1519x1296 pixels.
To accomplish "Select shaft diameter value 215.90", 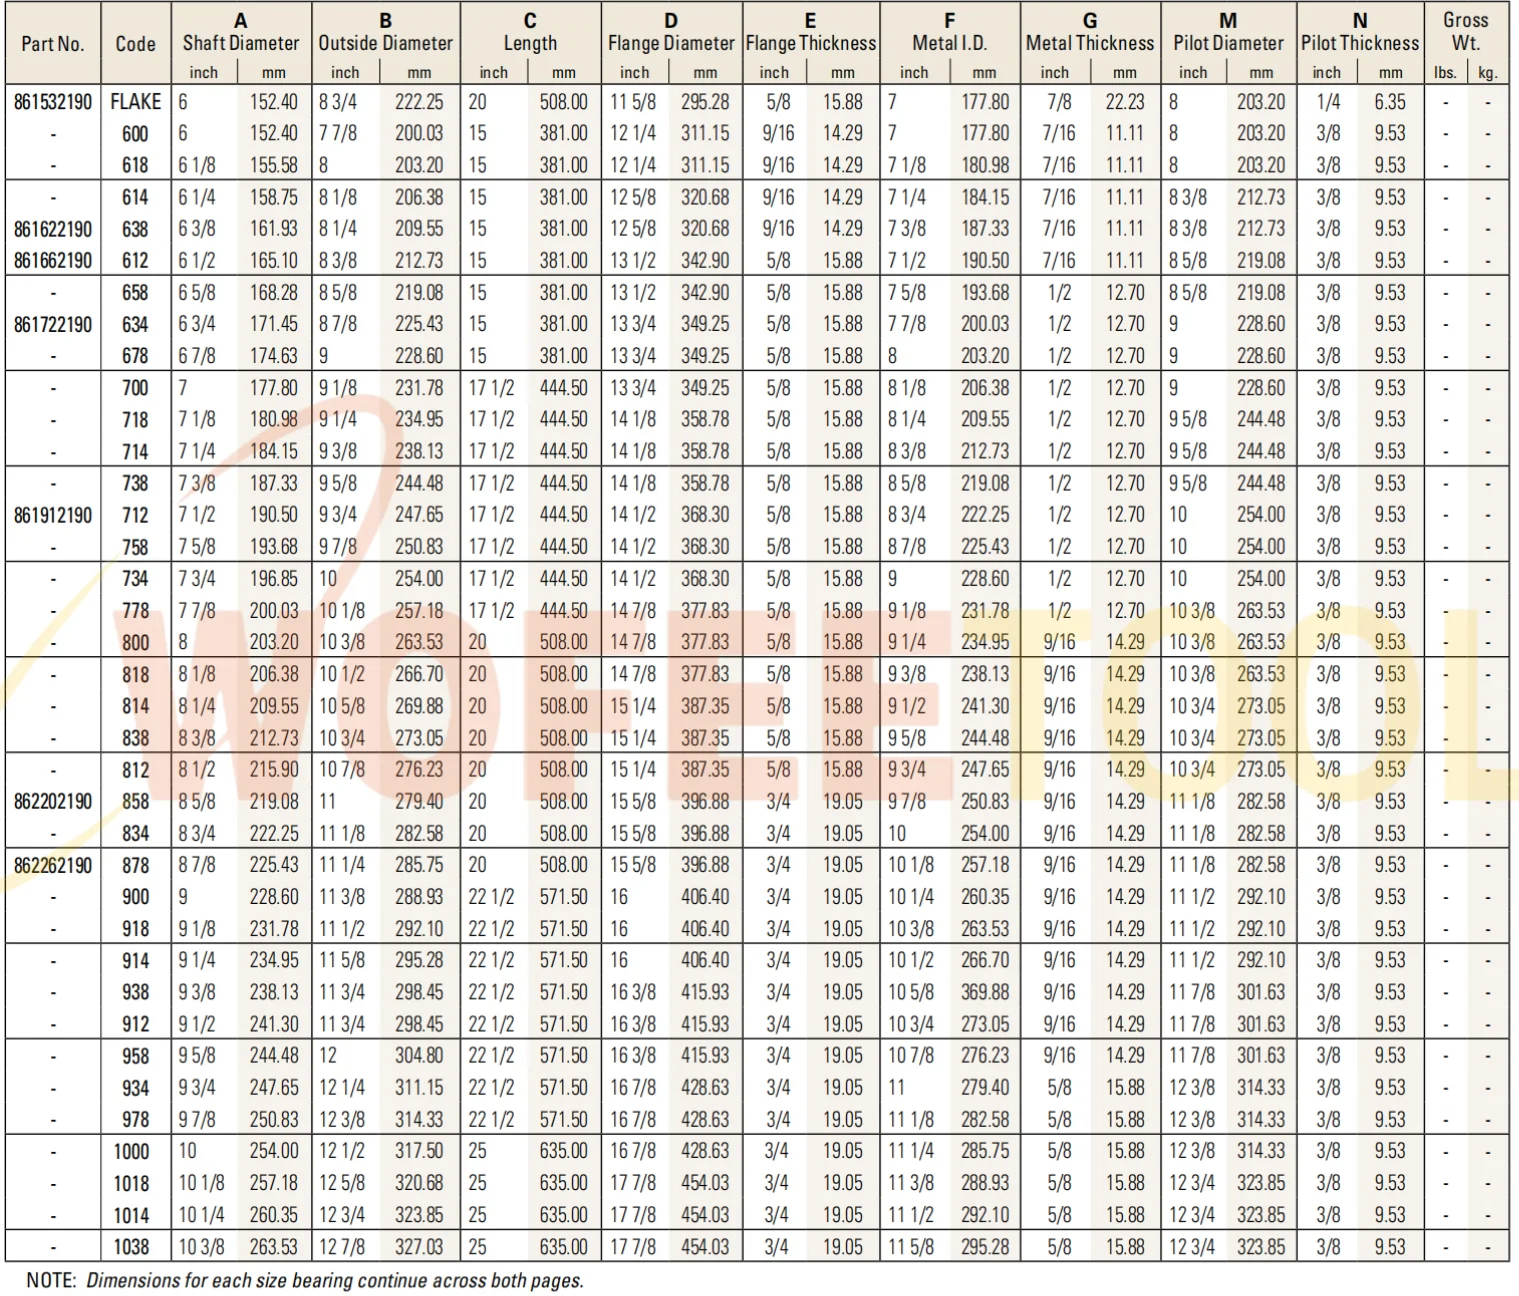I will 274,770.
